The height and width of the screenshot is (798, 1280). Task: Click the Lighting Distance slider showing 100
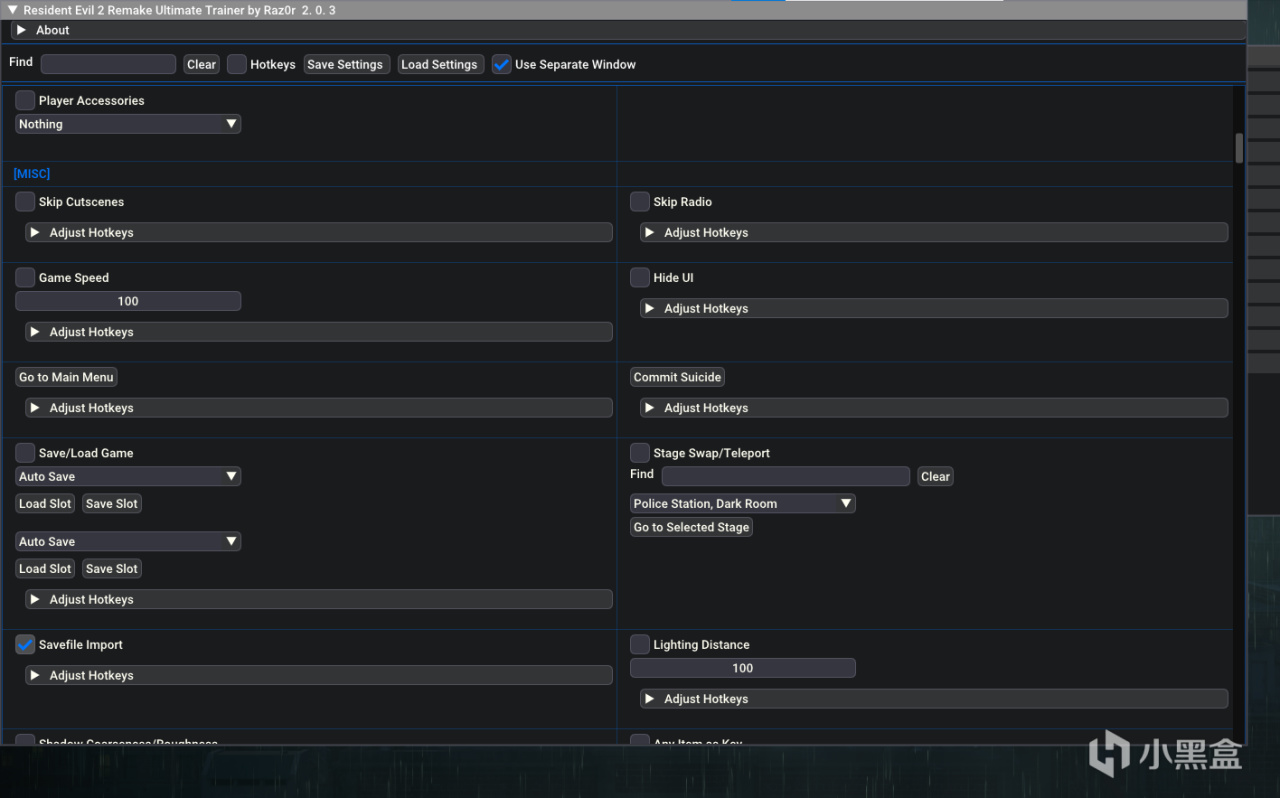pyautogui.click(x=743, y=668)
